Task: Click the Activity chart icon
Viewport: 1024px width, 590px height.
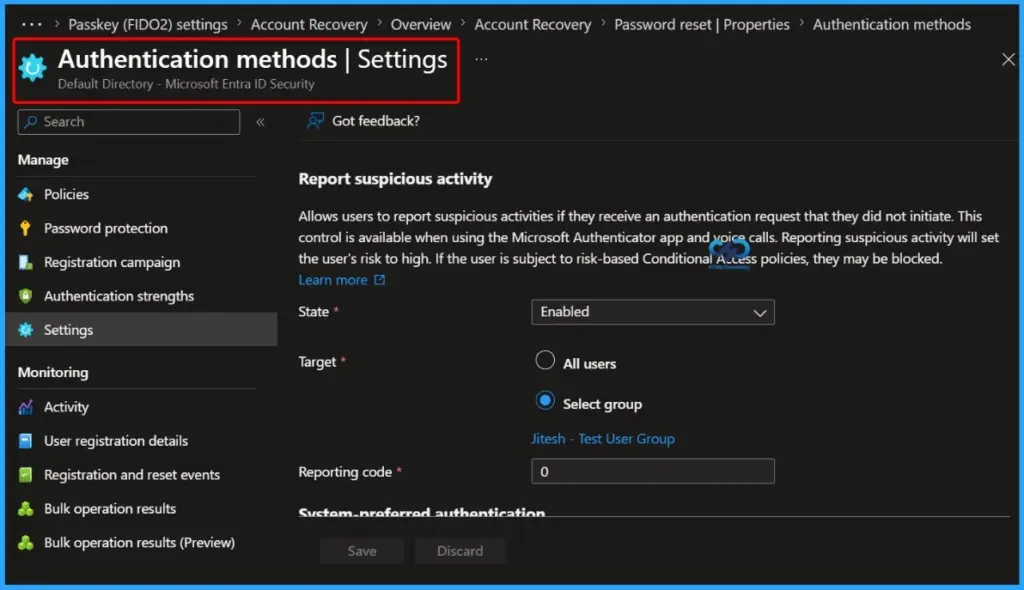Action: tap(25, 407)
